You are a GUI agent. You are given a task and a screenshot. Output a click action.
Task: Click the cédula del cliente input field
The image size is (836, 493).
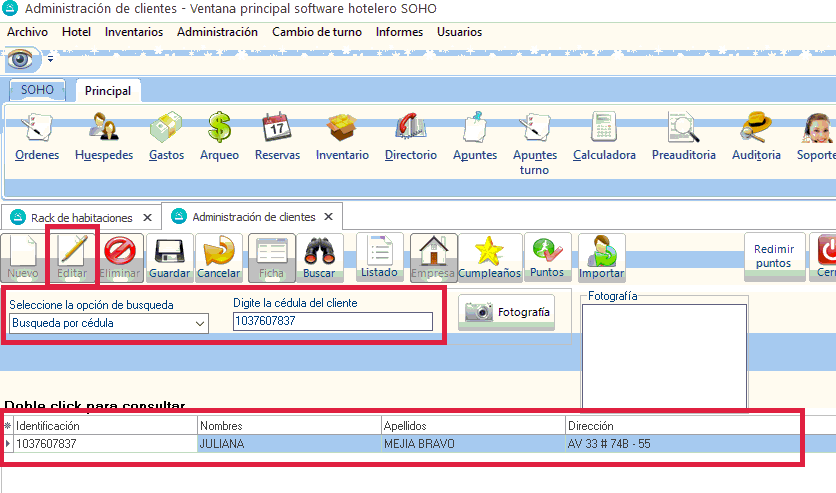[332, 321]
